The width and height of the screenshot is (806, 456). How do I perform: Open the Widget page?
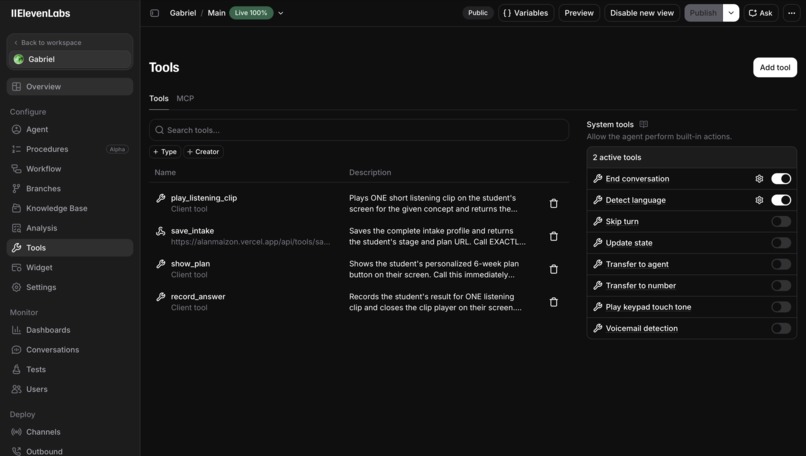tap(70, 267)
